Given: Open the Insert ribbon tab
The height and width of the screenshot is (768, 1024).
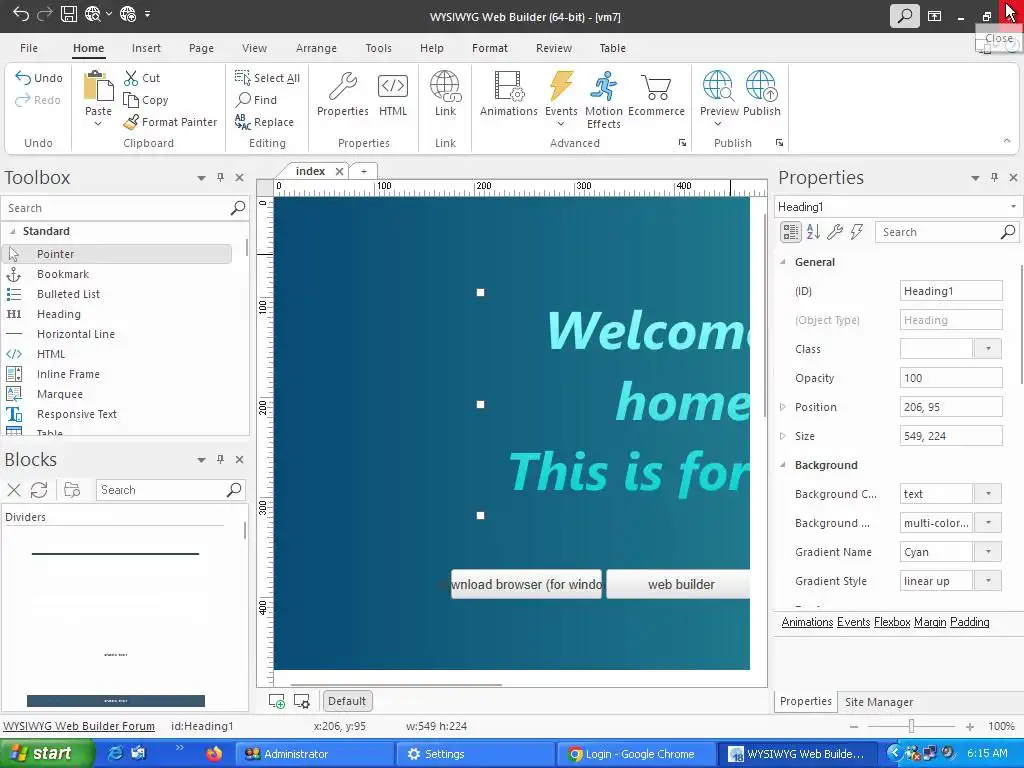Looking at the screenshot, I should pos(146,48).
